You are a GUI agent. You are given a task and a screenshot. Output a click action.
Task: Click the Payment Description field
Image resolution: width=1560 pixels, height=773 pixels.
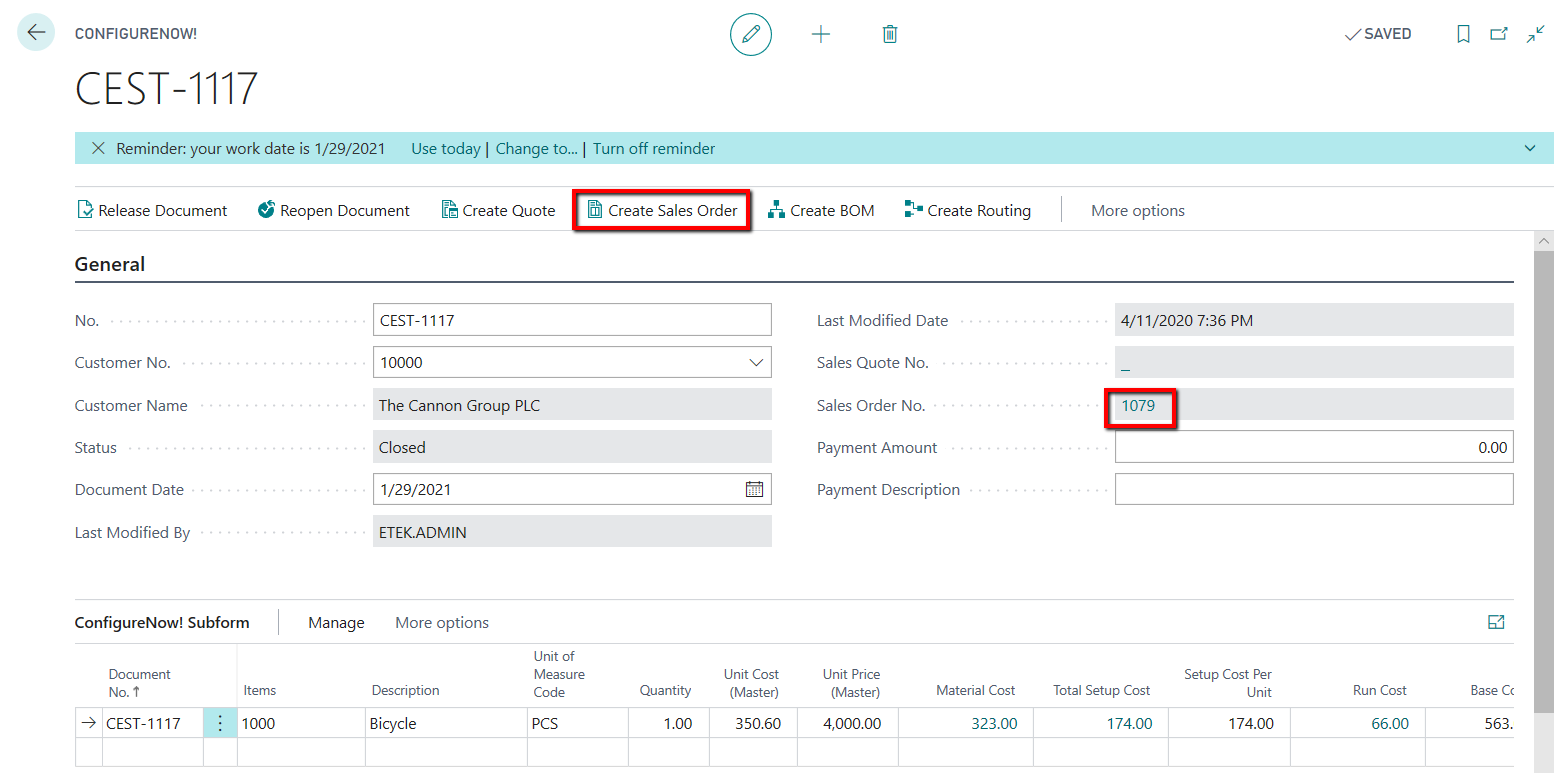coord(1313,490)
